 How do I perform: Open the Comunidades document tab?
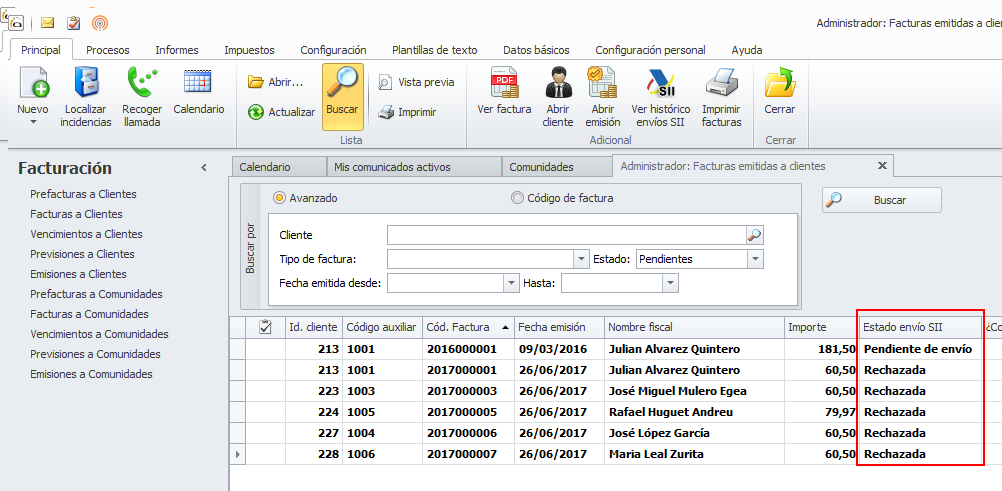[541, 167]
